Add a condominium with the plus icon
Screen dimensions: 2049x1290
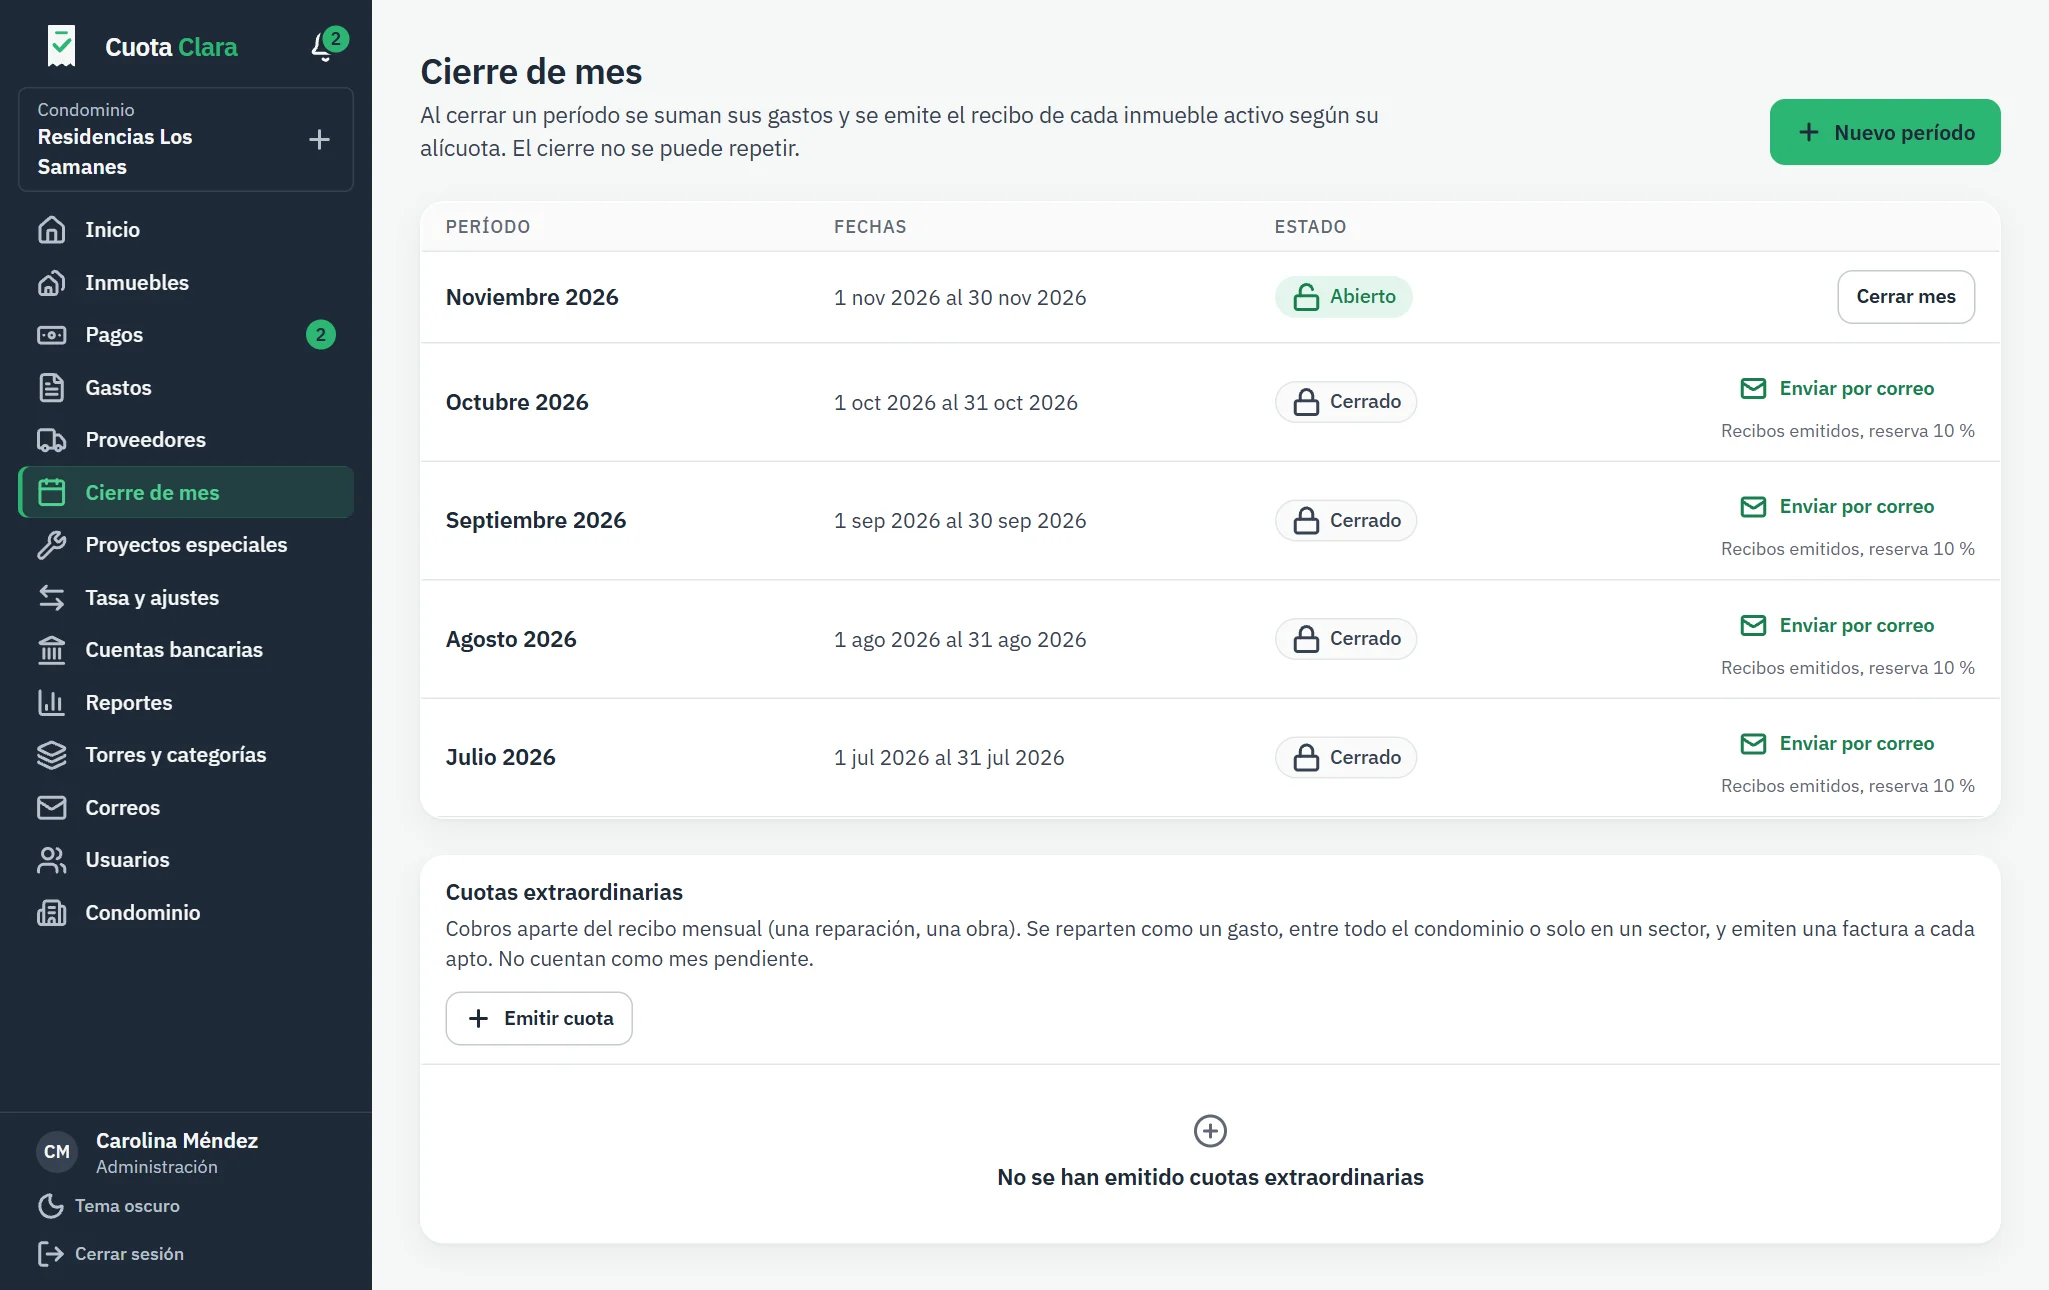319,139
